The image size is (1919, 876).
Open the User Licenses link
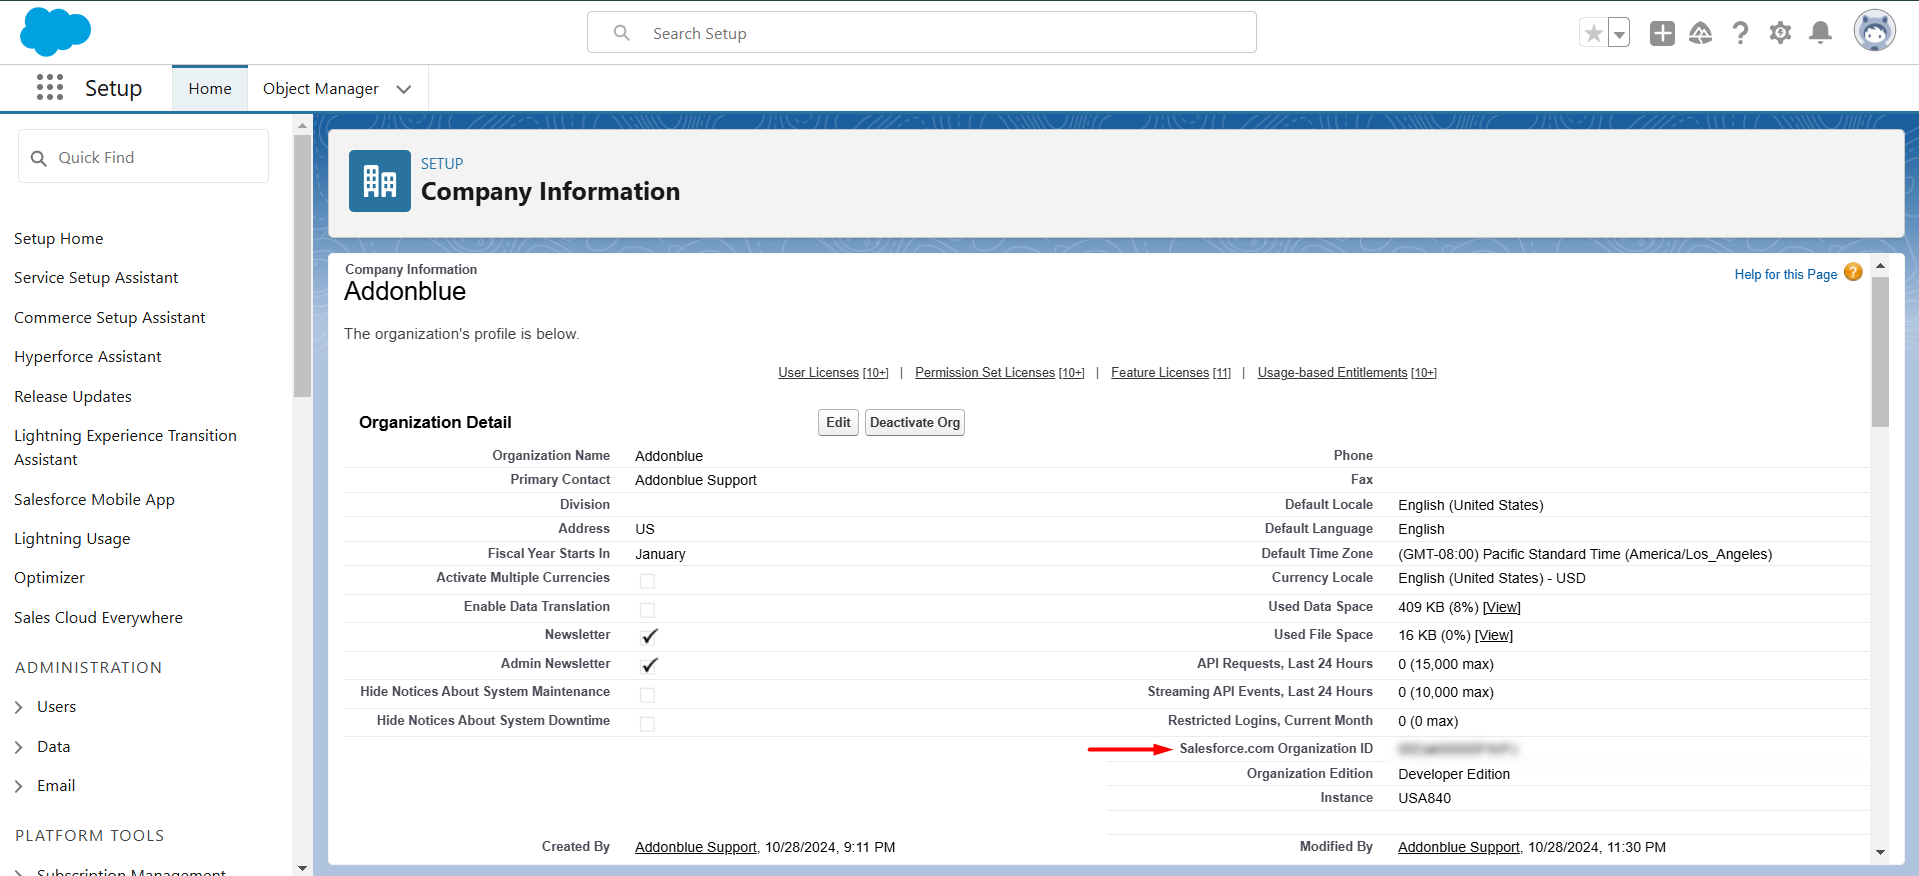833,373
